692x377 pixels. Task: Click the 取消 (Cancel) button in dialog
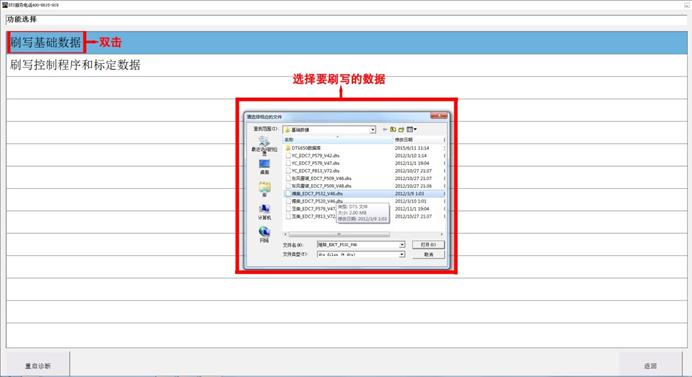pyautogui.click(x=428, y=255)
